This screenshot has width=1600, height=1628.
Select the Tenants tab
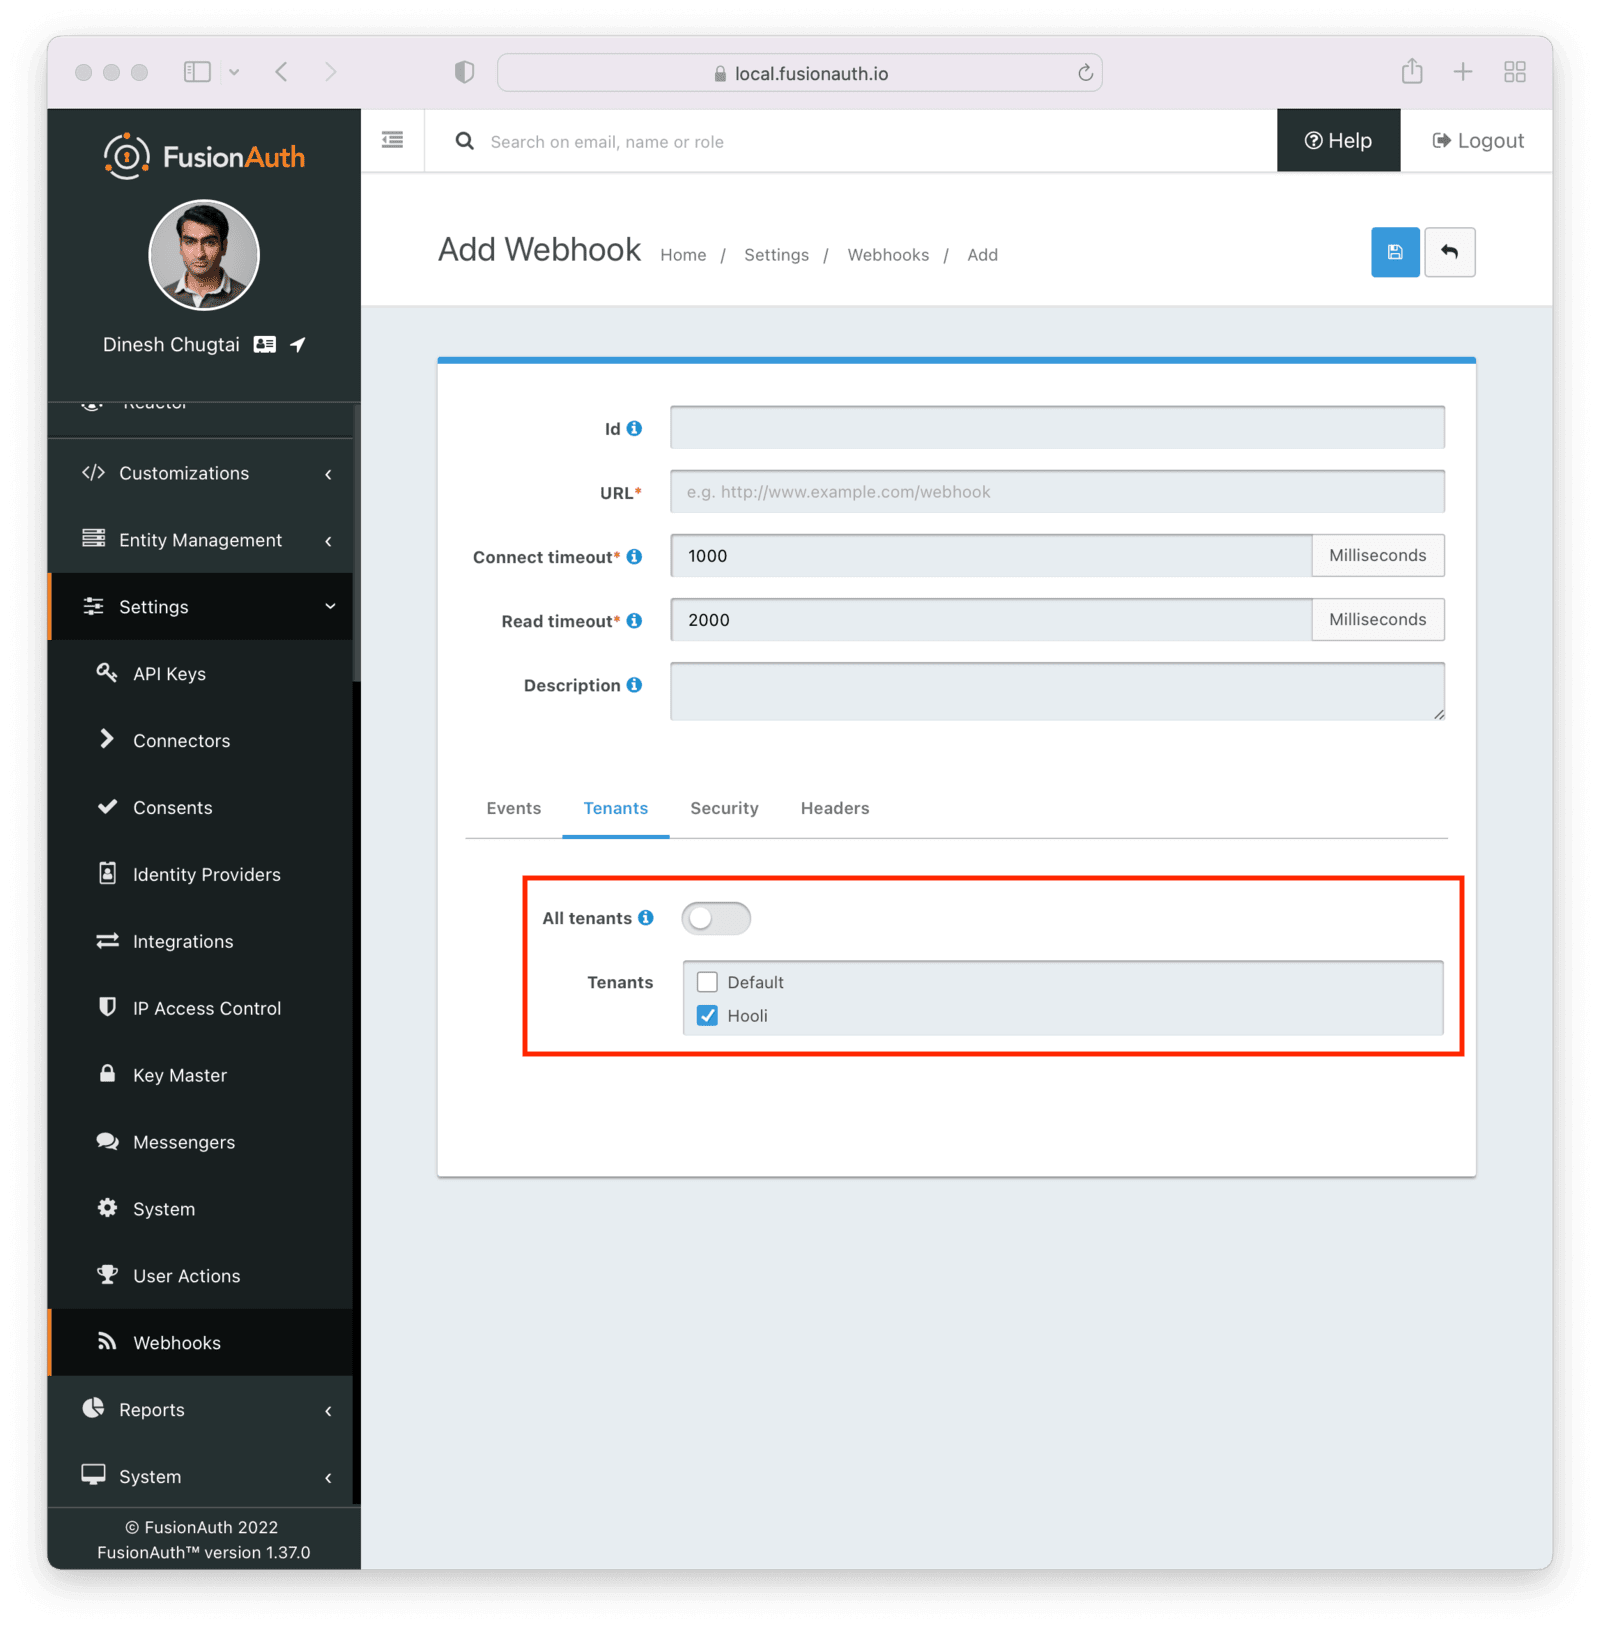tap(615, 808)
